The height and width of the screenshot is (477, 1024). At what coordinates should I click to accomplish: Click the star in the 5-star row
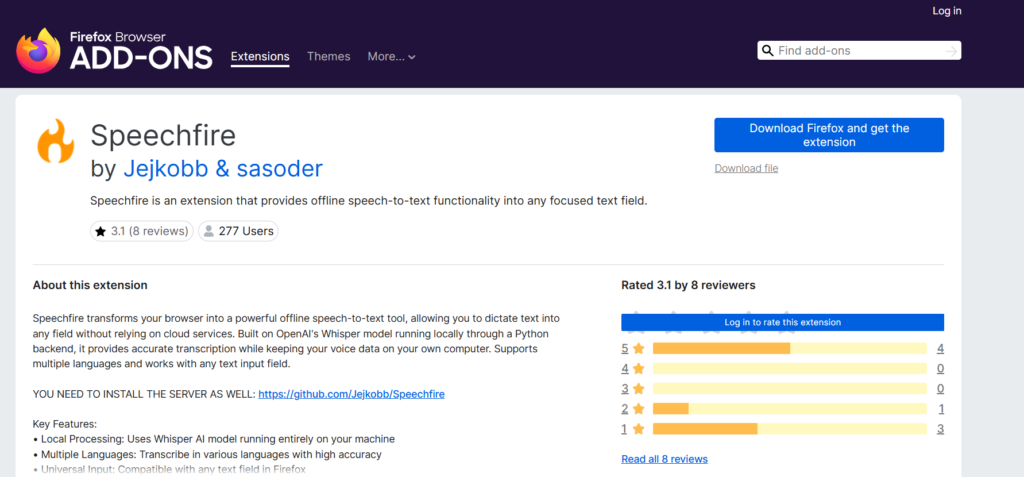639,348
